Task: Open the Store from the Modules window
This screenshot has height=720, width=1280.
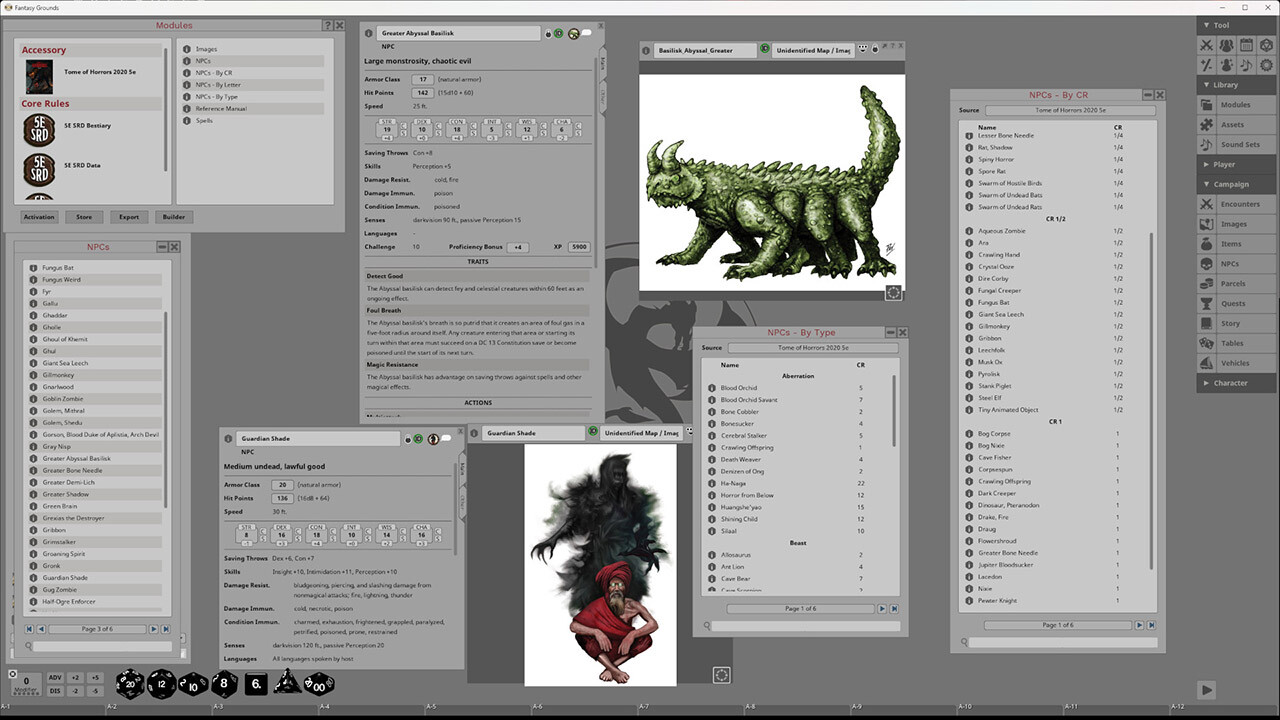Action: coord(84,216)
